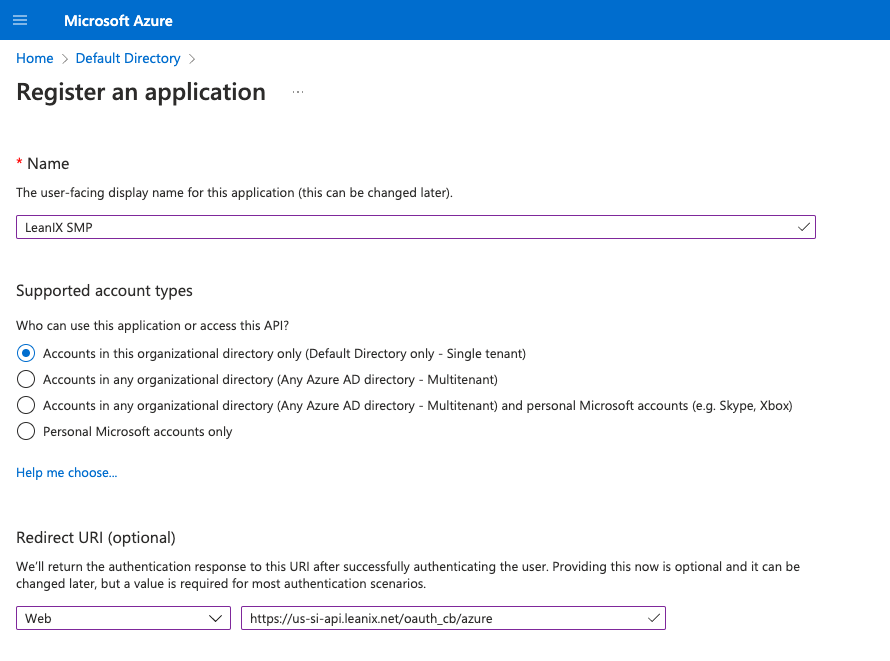The width and height of the screenshot is (890, 661).
Task: Click the checkmark in the Redirect URI field
Action: point(654,618)
